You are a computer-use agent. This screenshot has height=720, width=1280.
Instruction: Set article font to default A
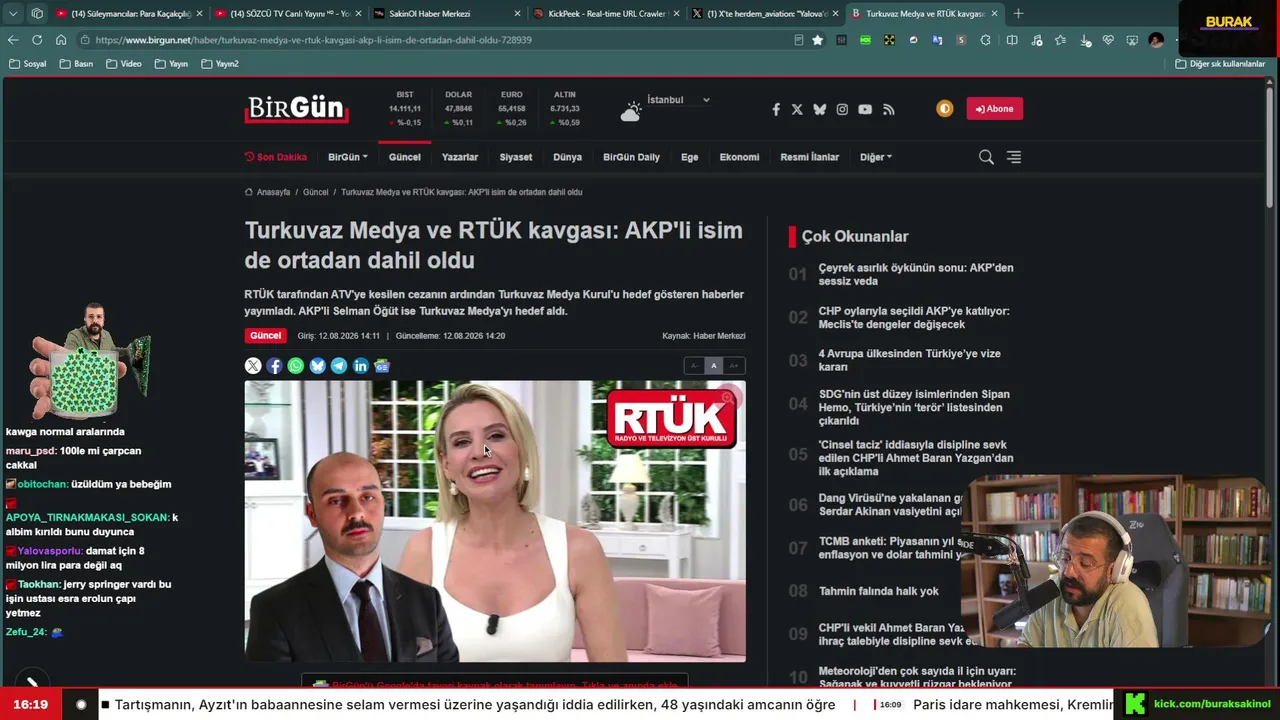714,366
